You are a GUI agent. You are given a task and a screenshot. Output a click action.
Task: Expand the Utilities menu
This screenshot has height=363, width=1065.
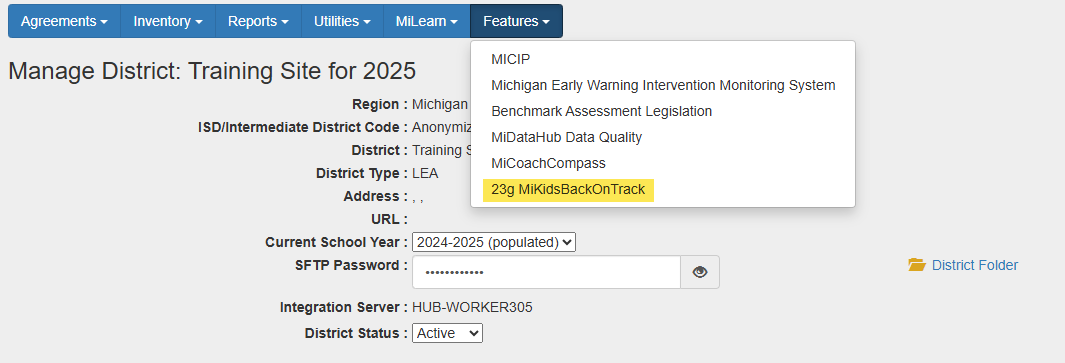[x=342, y=21]
